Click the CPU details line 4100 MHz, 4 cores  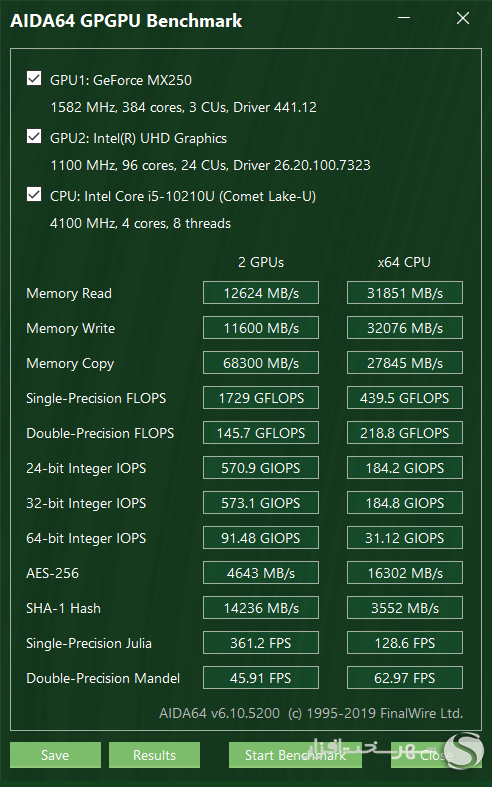click(141, 223)
